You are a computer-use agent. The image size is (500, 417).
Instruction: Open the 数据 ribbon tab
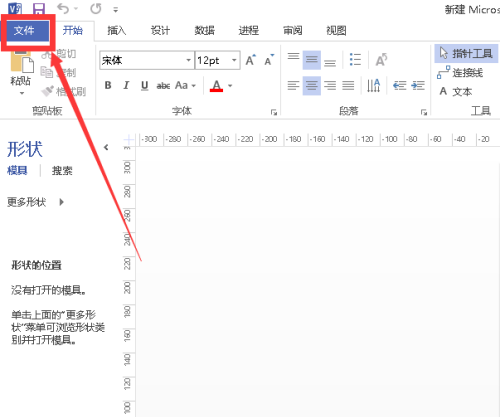(x=205, y=31)
